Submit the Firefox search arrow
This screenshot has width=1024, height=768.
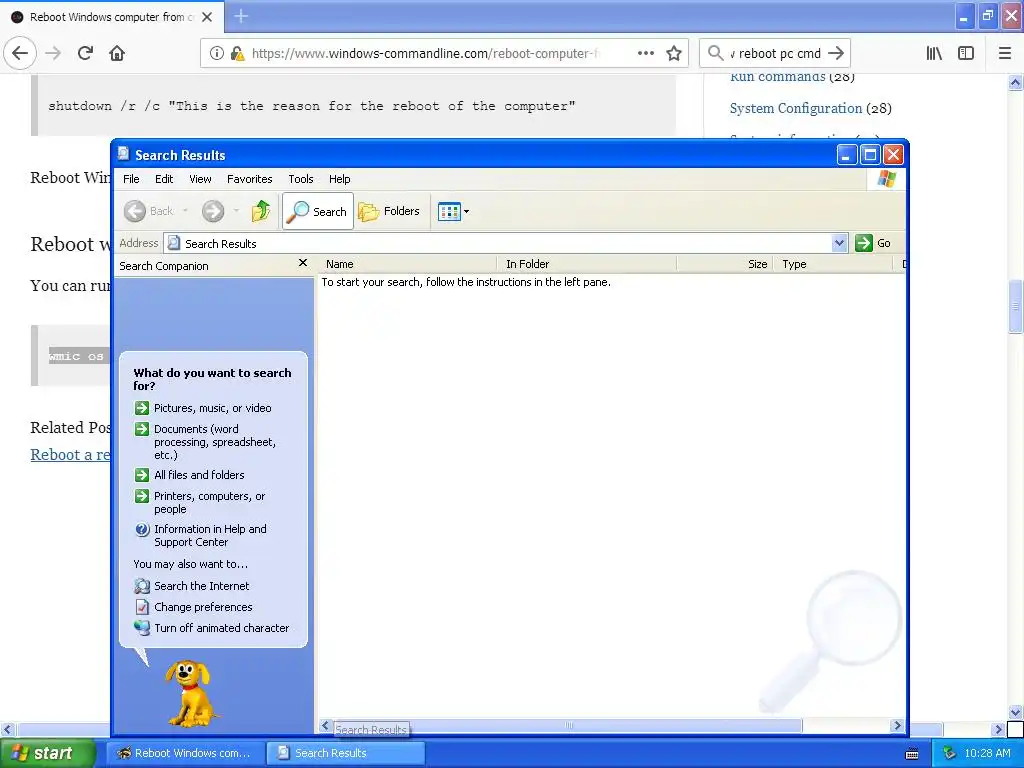pyautogui.click(x=836, y=53)
